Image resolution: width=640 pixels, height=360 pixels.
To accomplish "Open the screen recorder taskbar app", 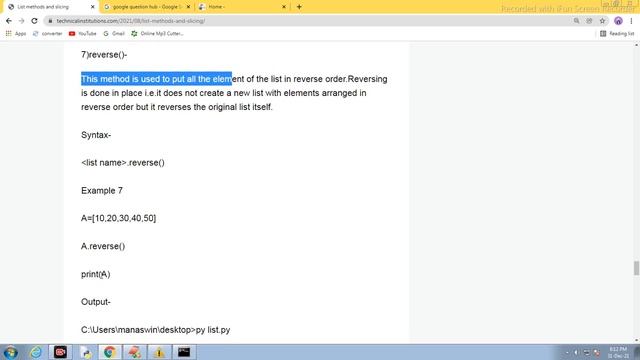I will [60, 352].
